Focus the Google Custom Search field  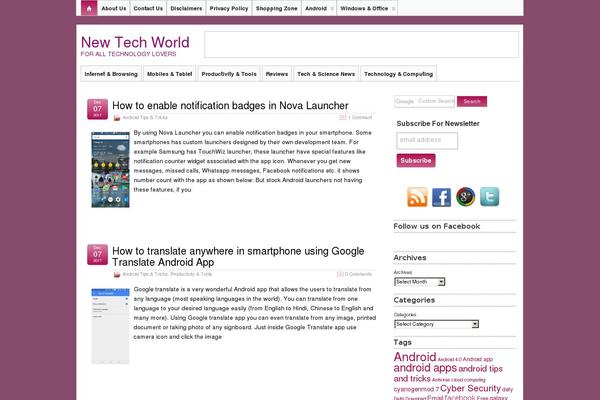(x=424, y=101)
